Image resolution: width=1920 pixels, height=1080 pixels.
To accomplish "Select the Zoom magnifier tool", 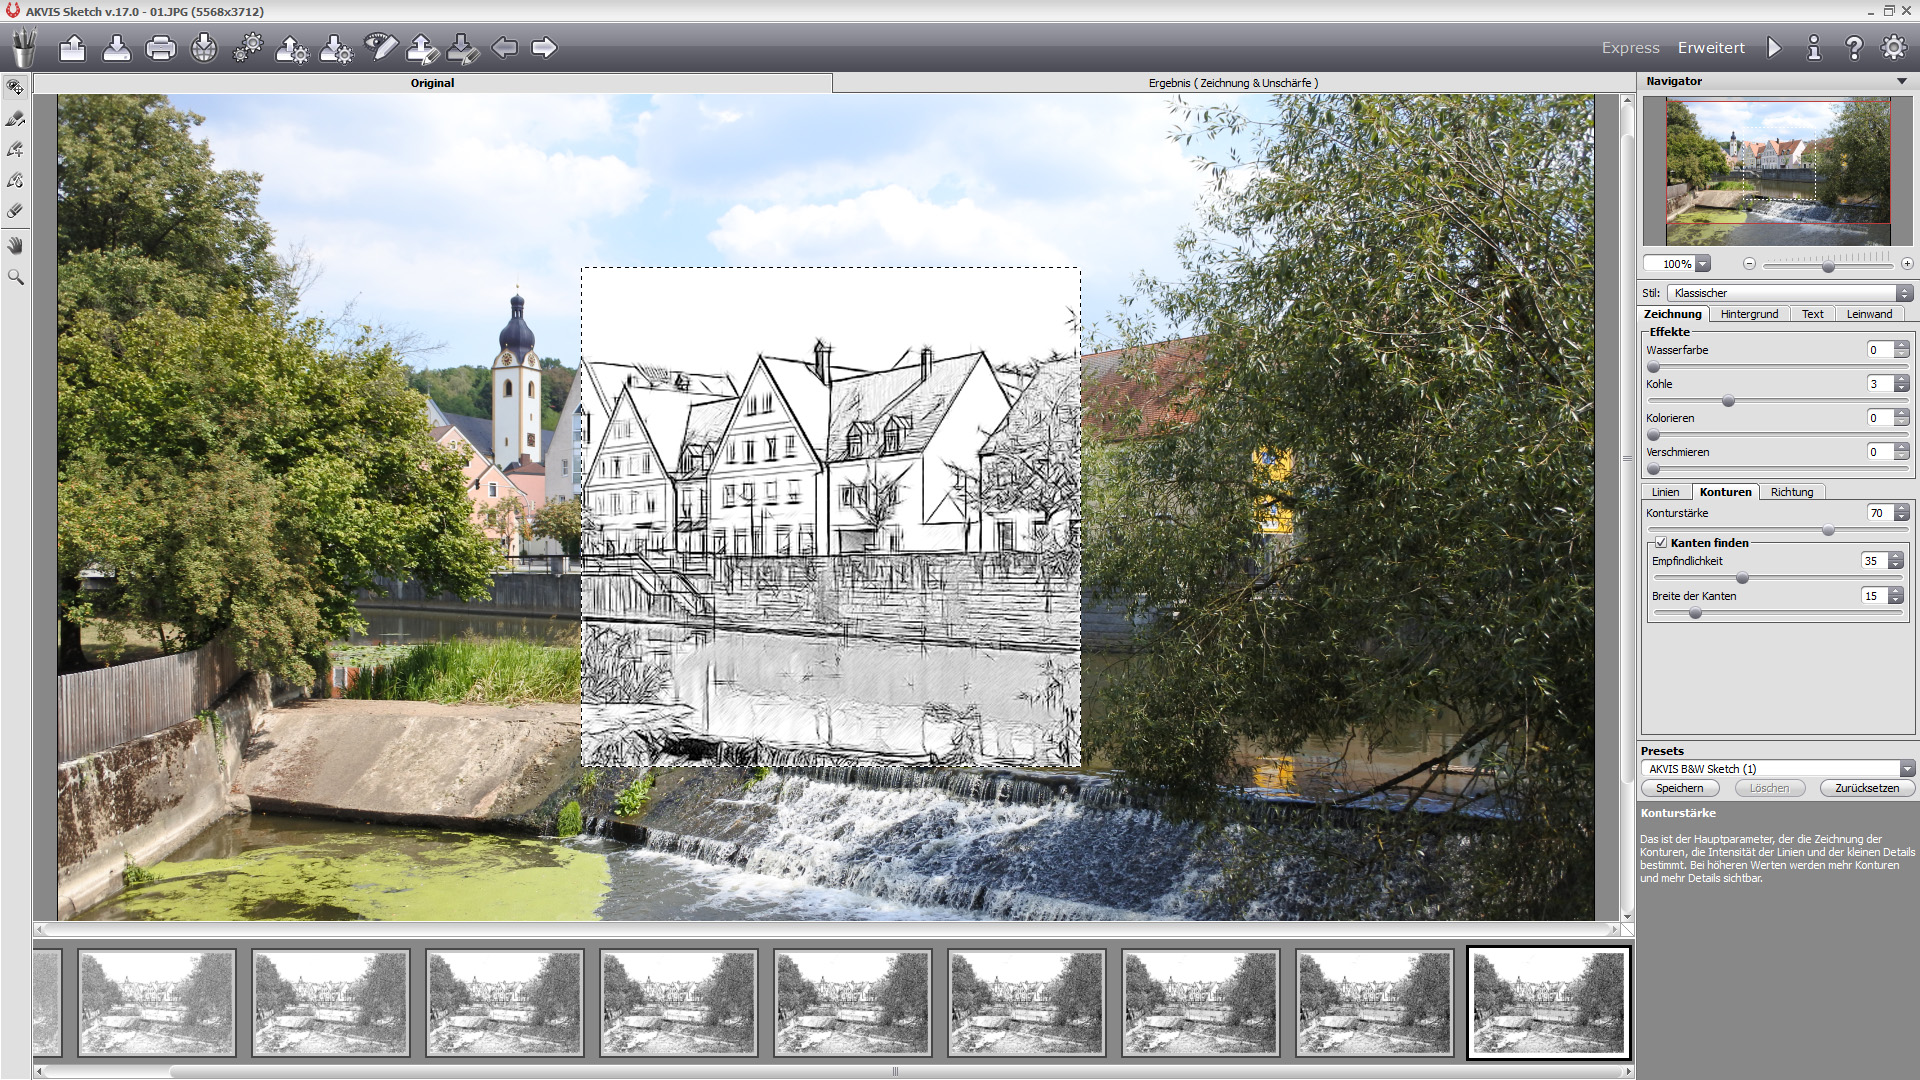I will pos(15,277).
